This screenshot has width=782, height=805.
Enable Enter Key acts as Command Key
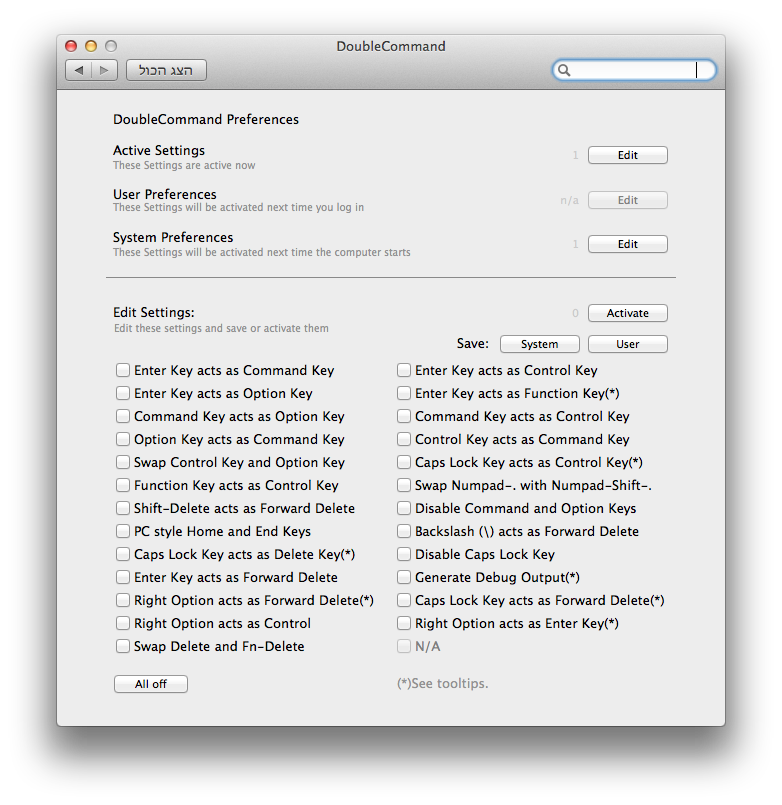tap(123, 370)
